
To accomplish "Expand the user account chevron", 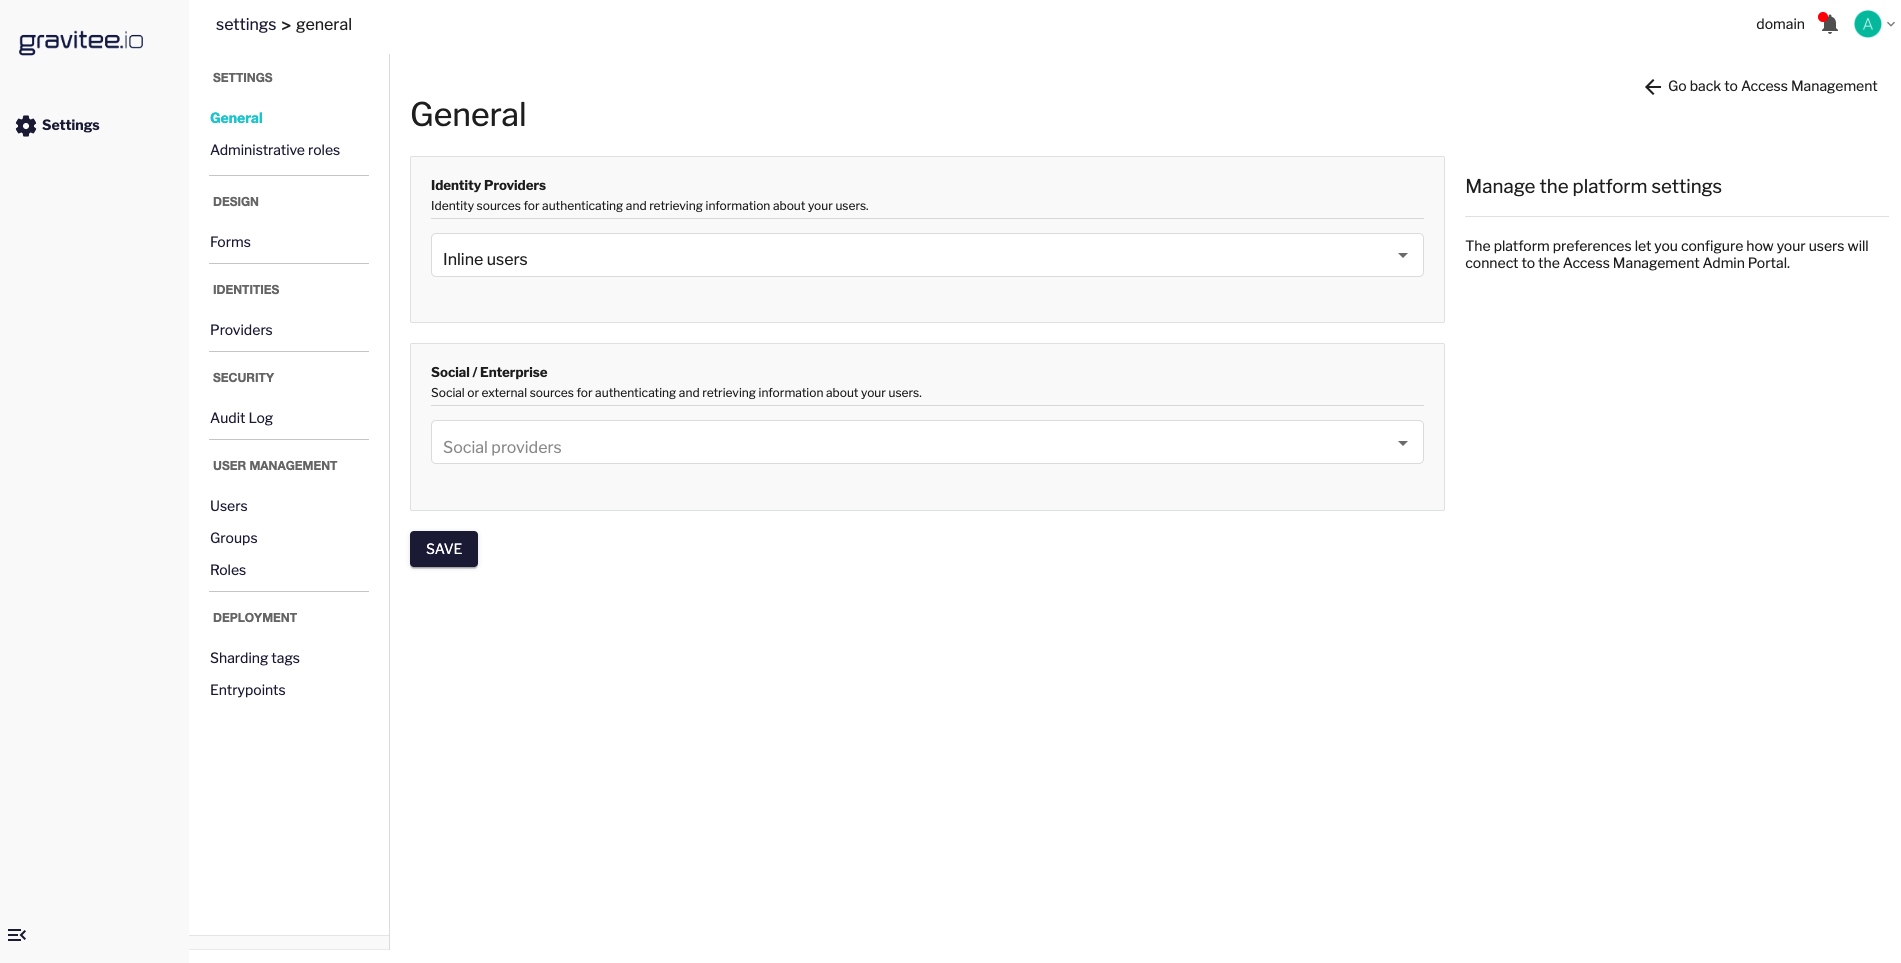I will [x=1891, y=24].
